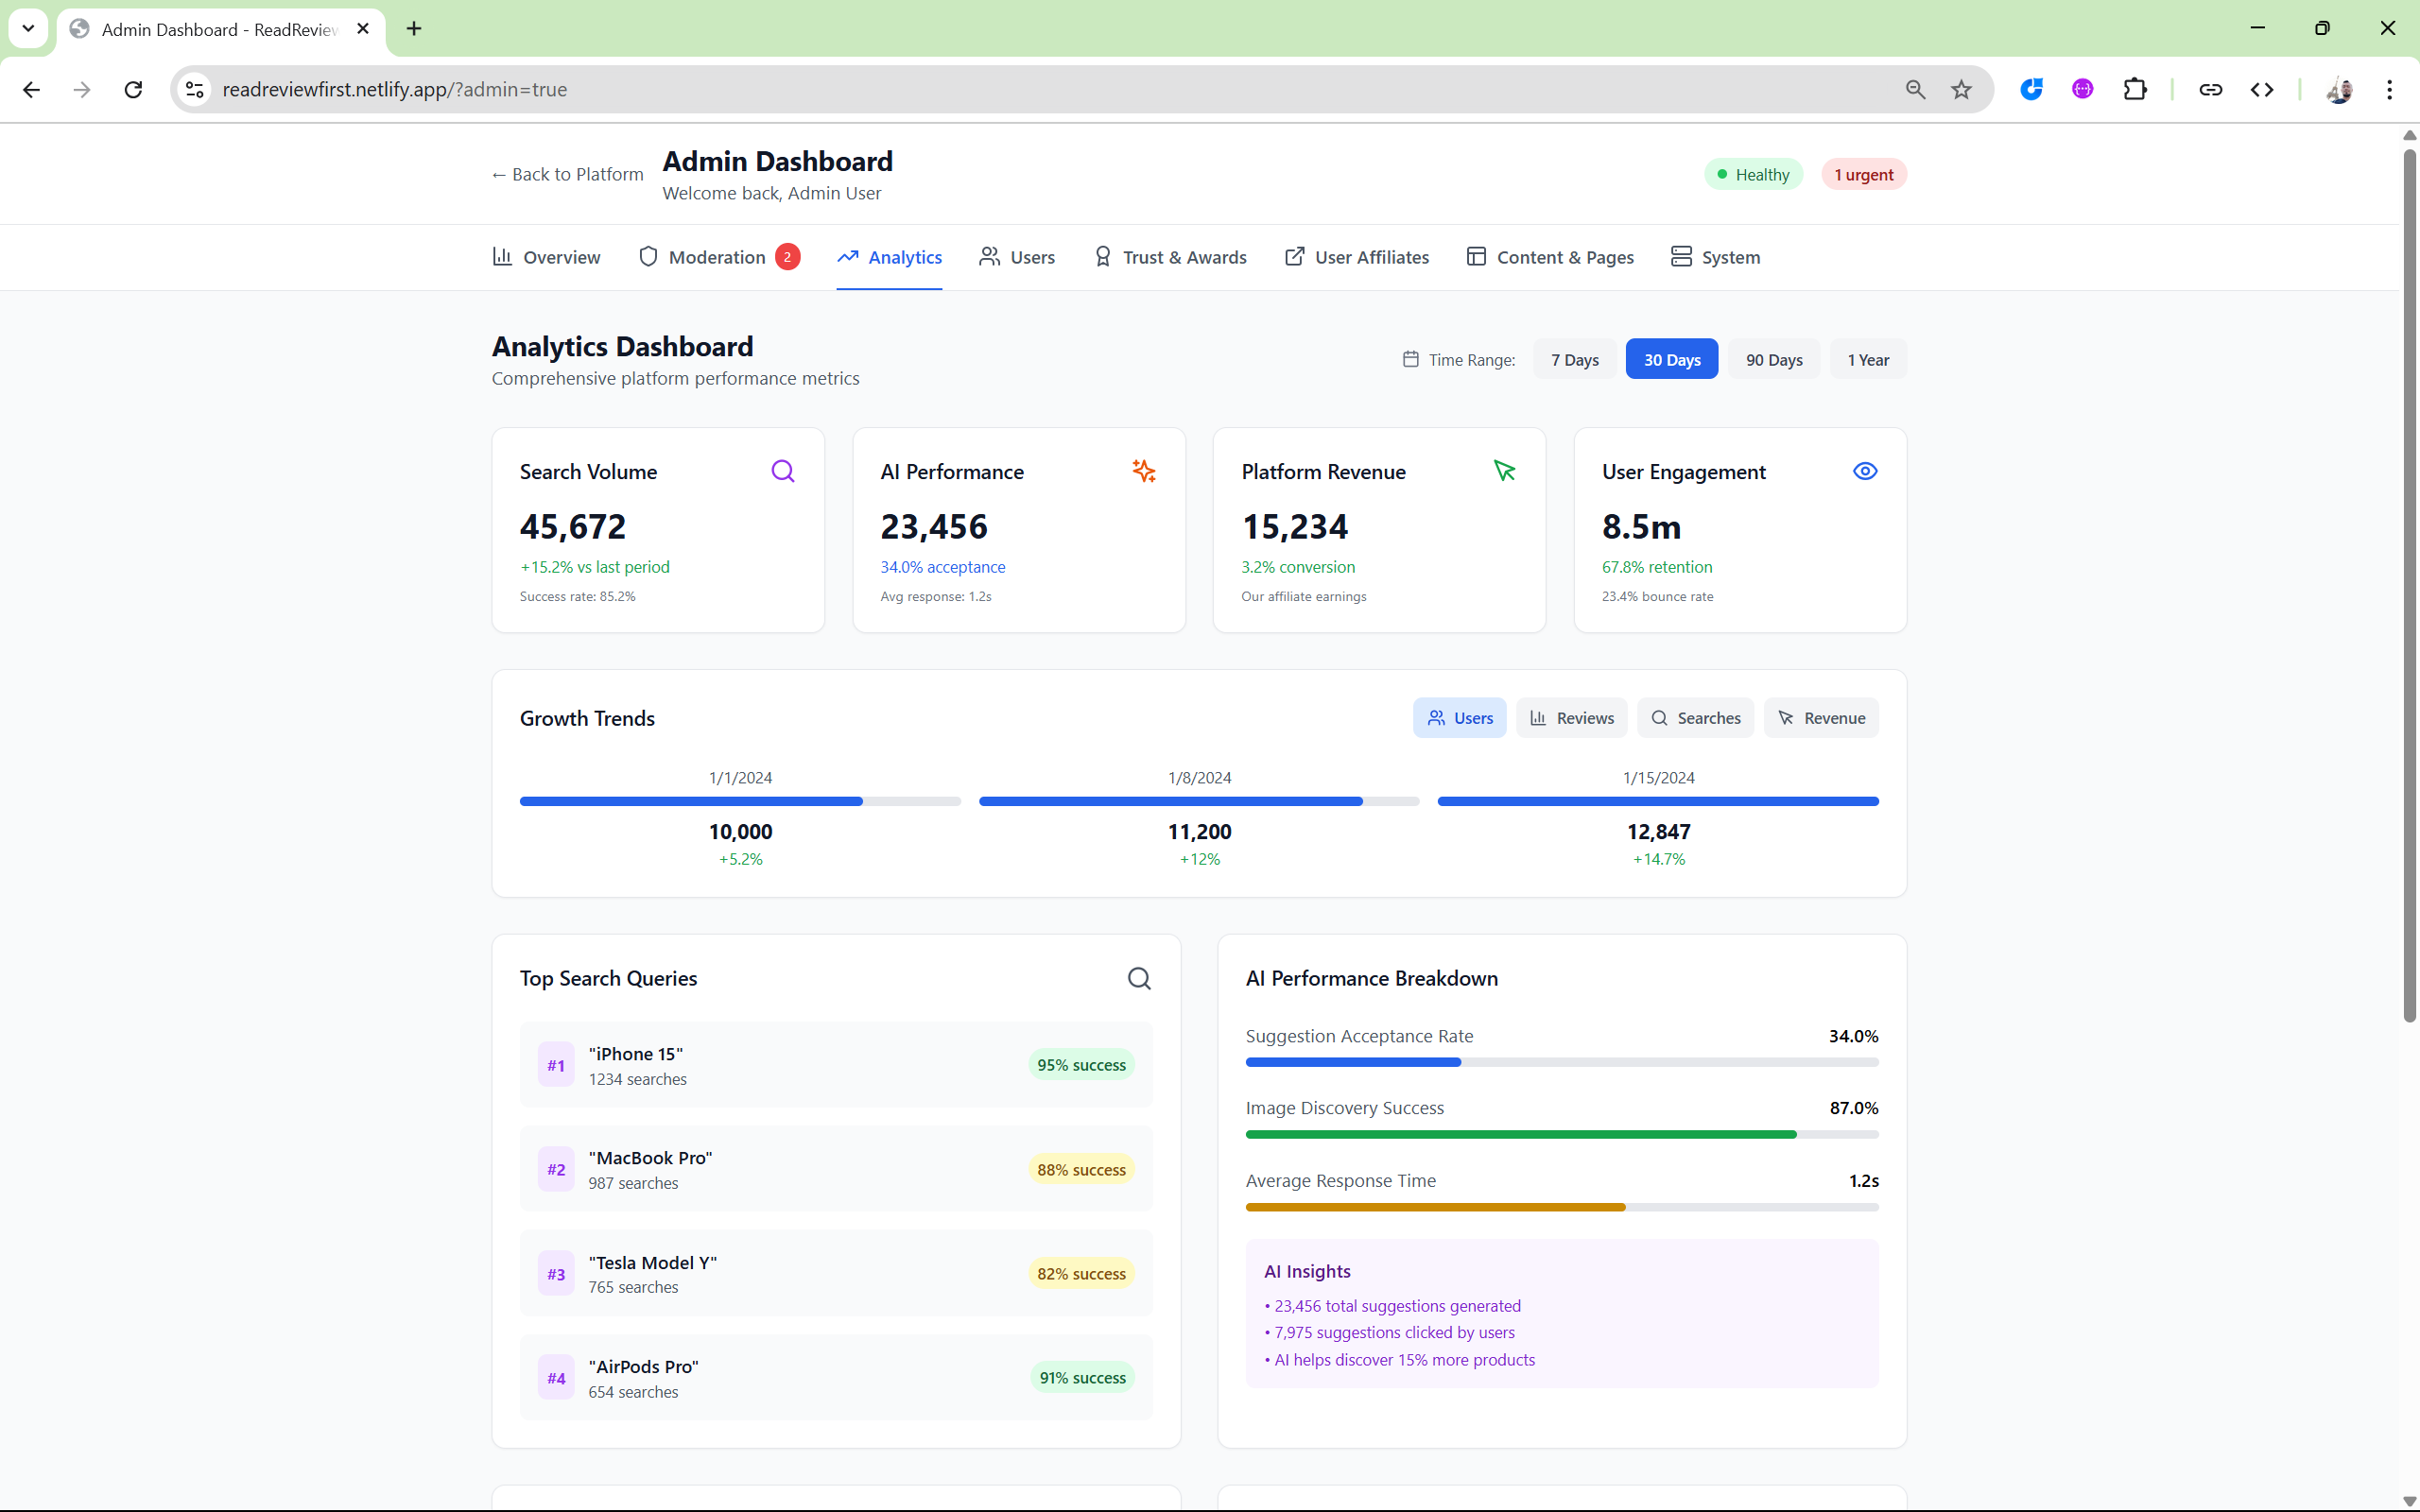Open the tab search dropdown arrow
This screenshot has width=2420, height=1512.
(x=28, y=28)
